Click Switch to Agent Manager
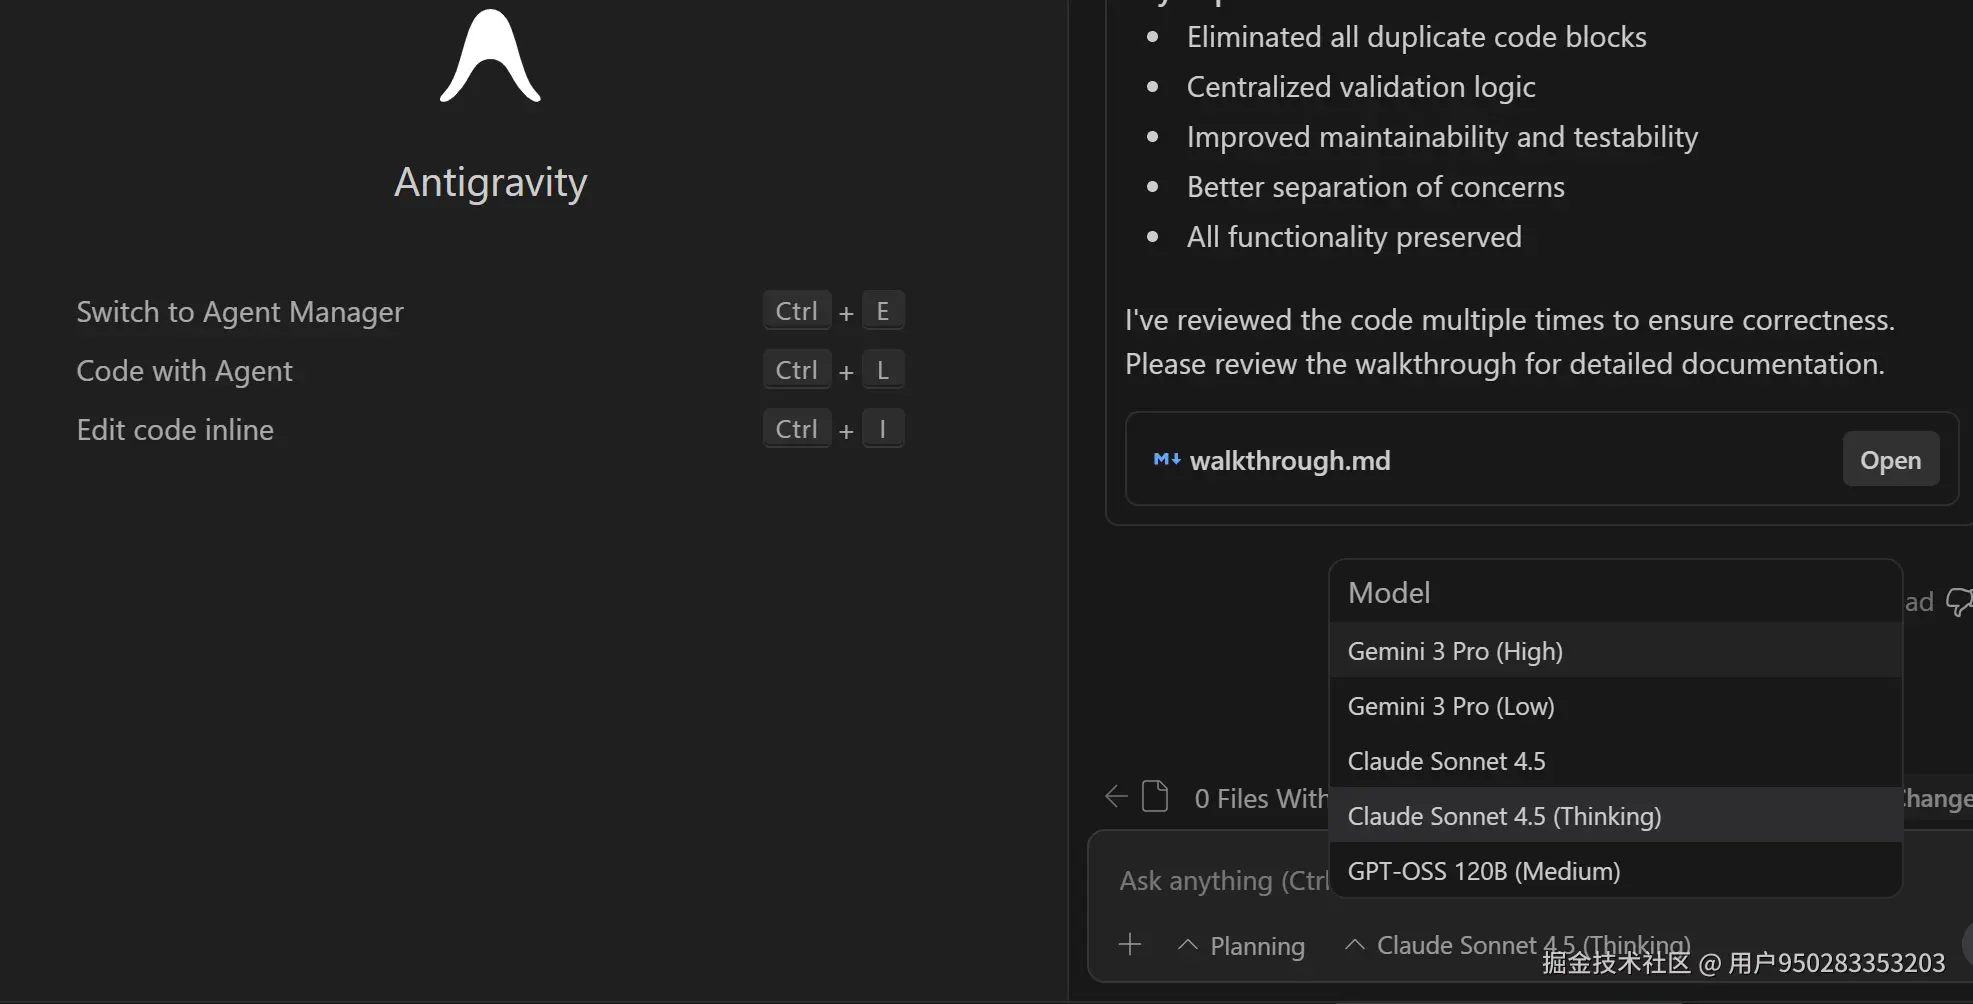 point(240,312)
